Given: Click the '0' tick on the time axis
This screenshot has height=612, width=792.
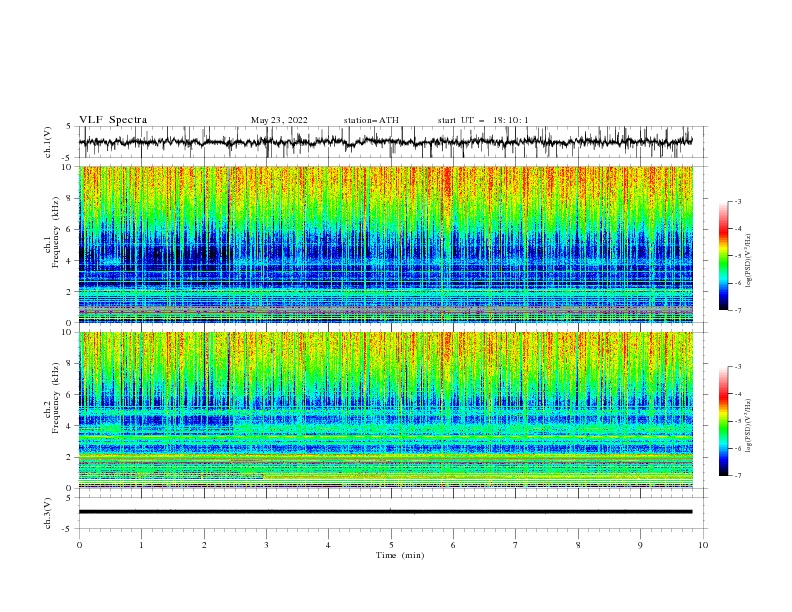Looking at the screenshot, I should point(79,545).
